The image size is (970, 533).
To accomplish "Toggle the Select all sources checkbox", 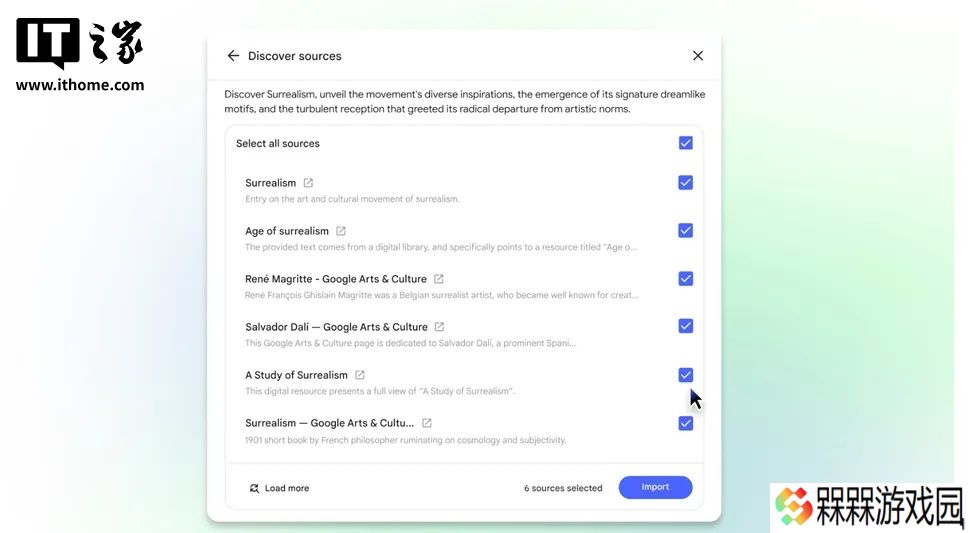I will click(685, 143).
